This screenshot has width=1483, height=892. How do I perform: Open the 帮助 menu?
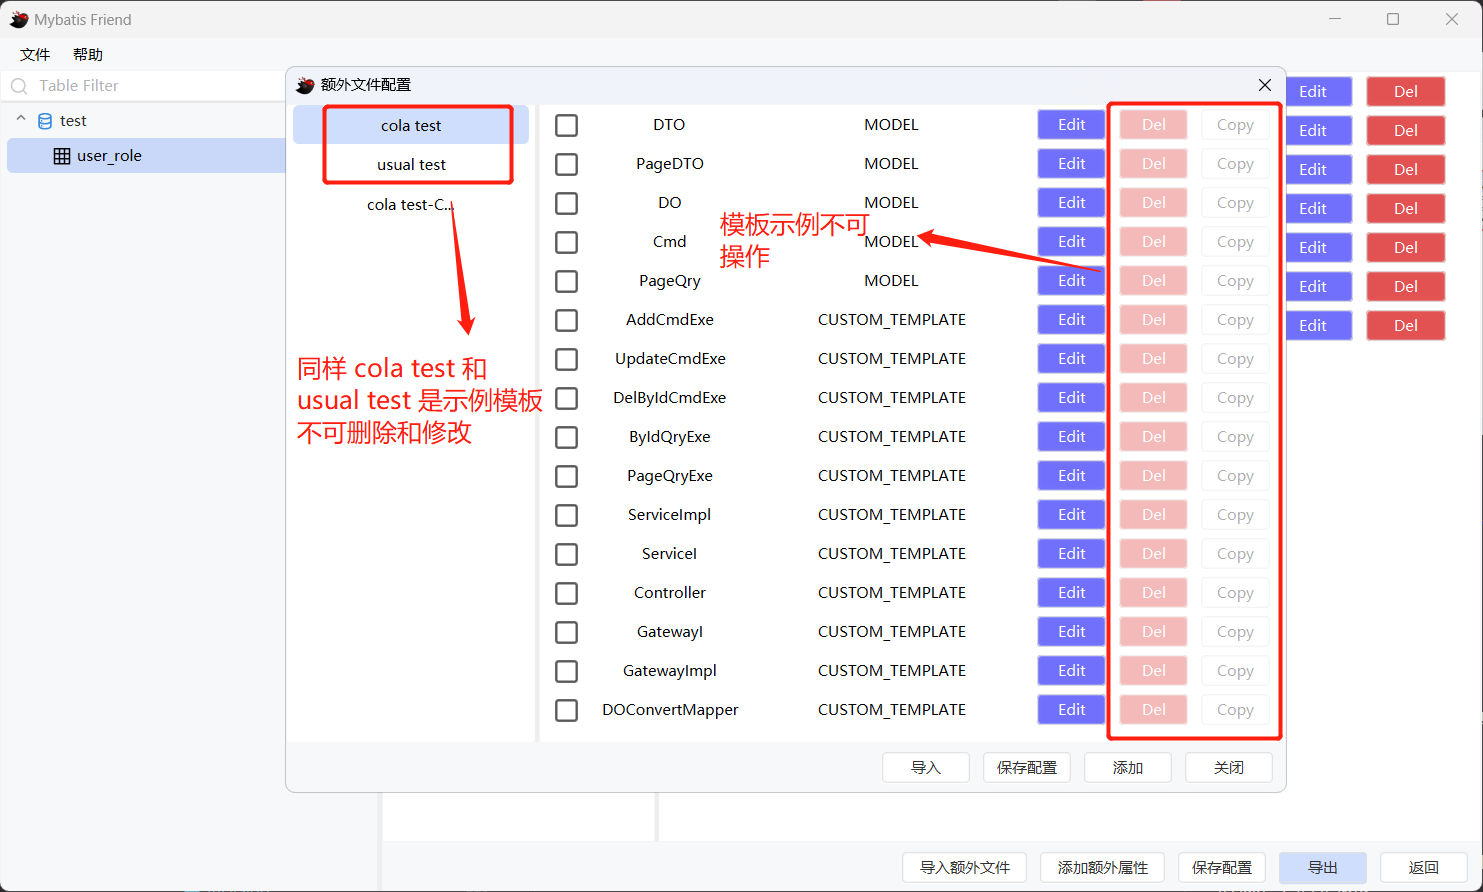pos(88,55)
